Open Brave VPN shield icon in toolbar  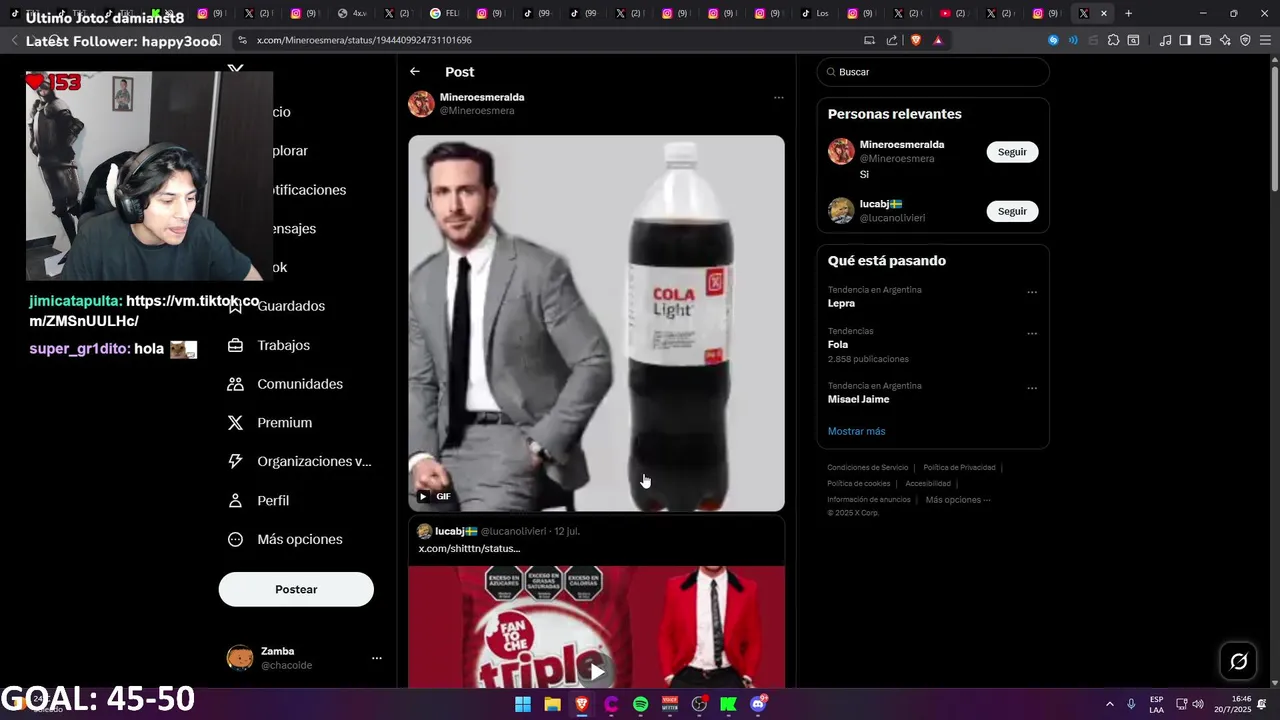point(1245,40)
